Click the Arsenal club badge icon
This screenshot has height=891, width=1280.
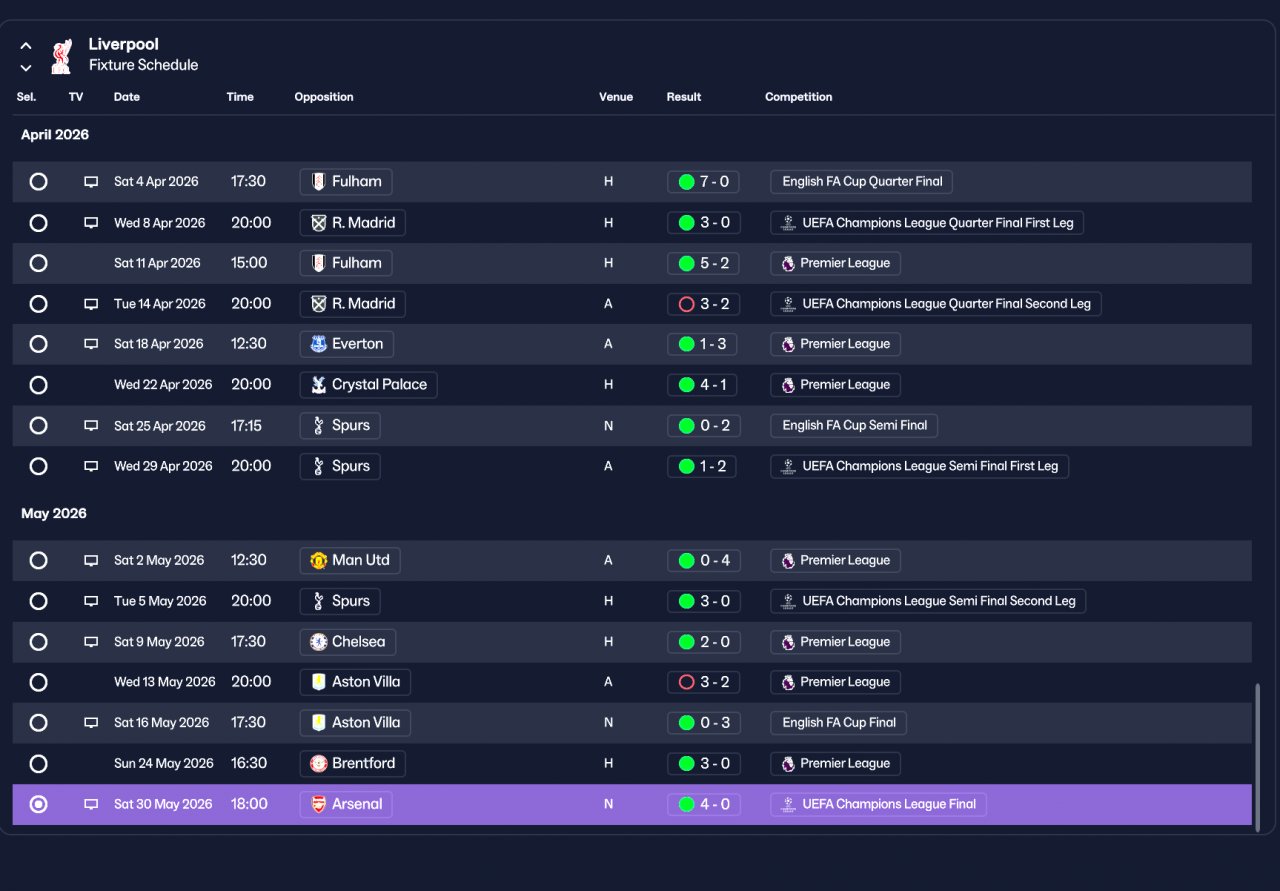pyautogui.click(x=318, y=805)
